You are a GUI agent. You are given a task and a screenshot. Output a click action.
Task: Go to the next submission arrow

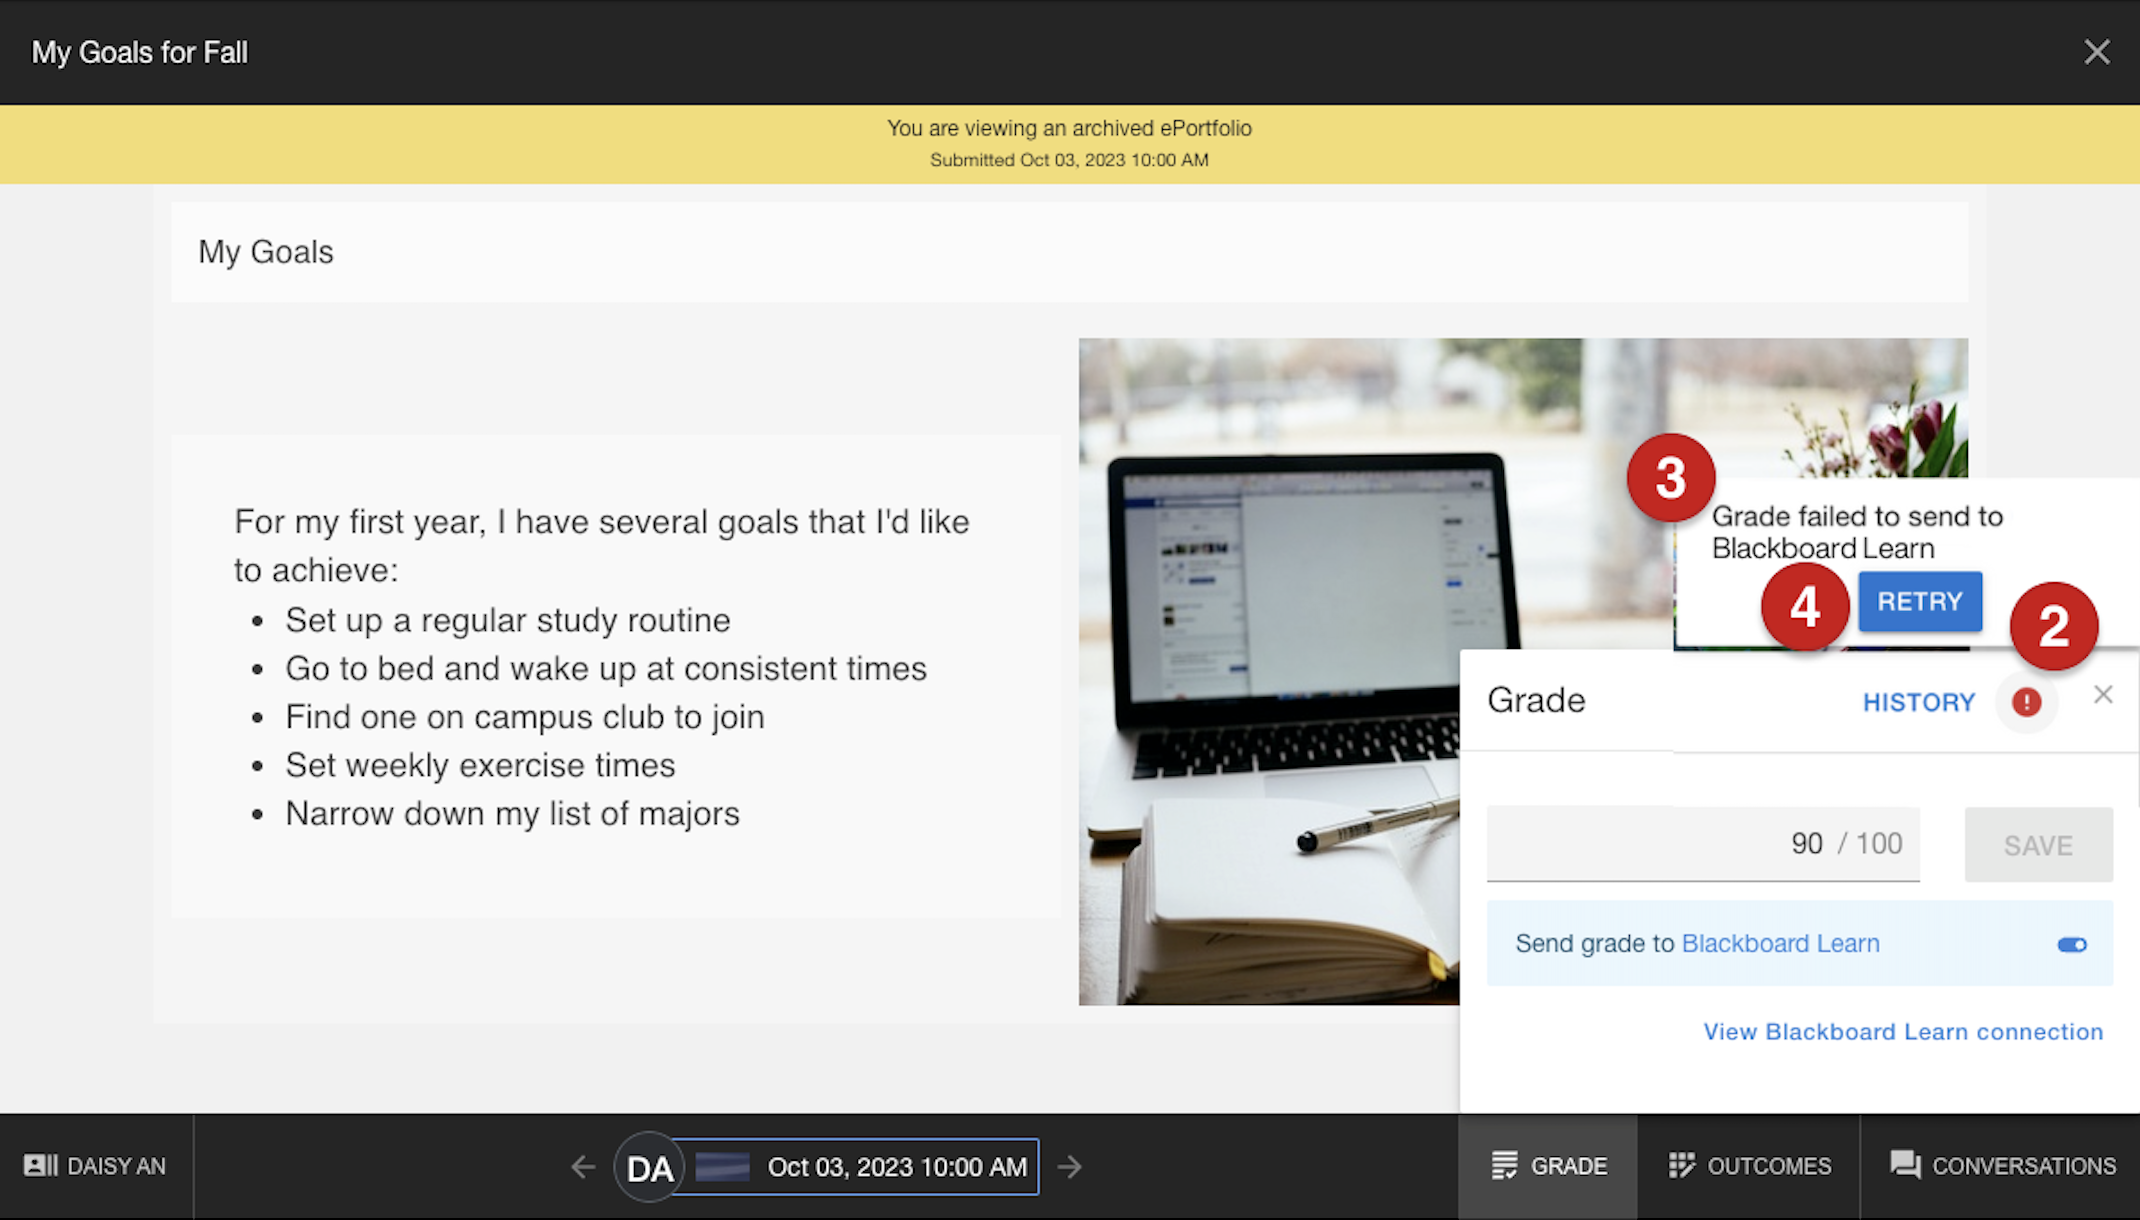tap(1069, 1166)
